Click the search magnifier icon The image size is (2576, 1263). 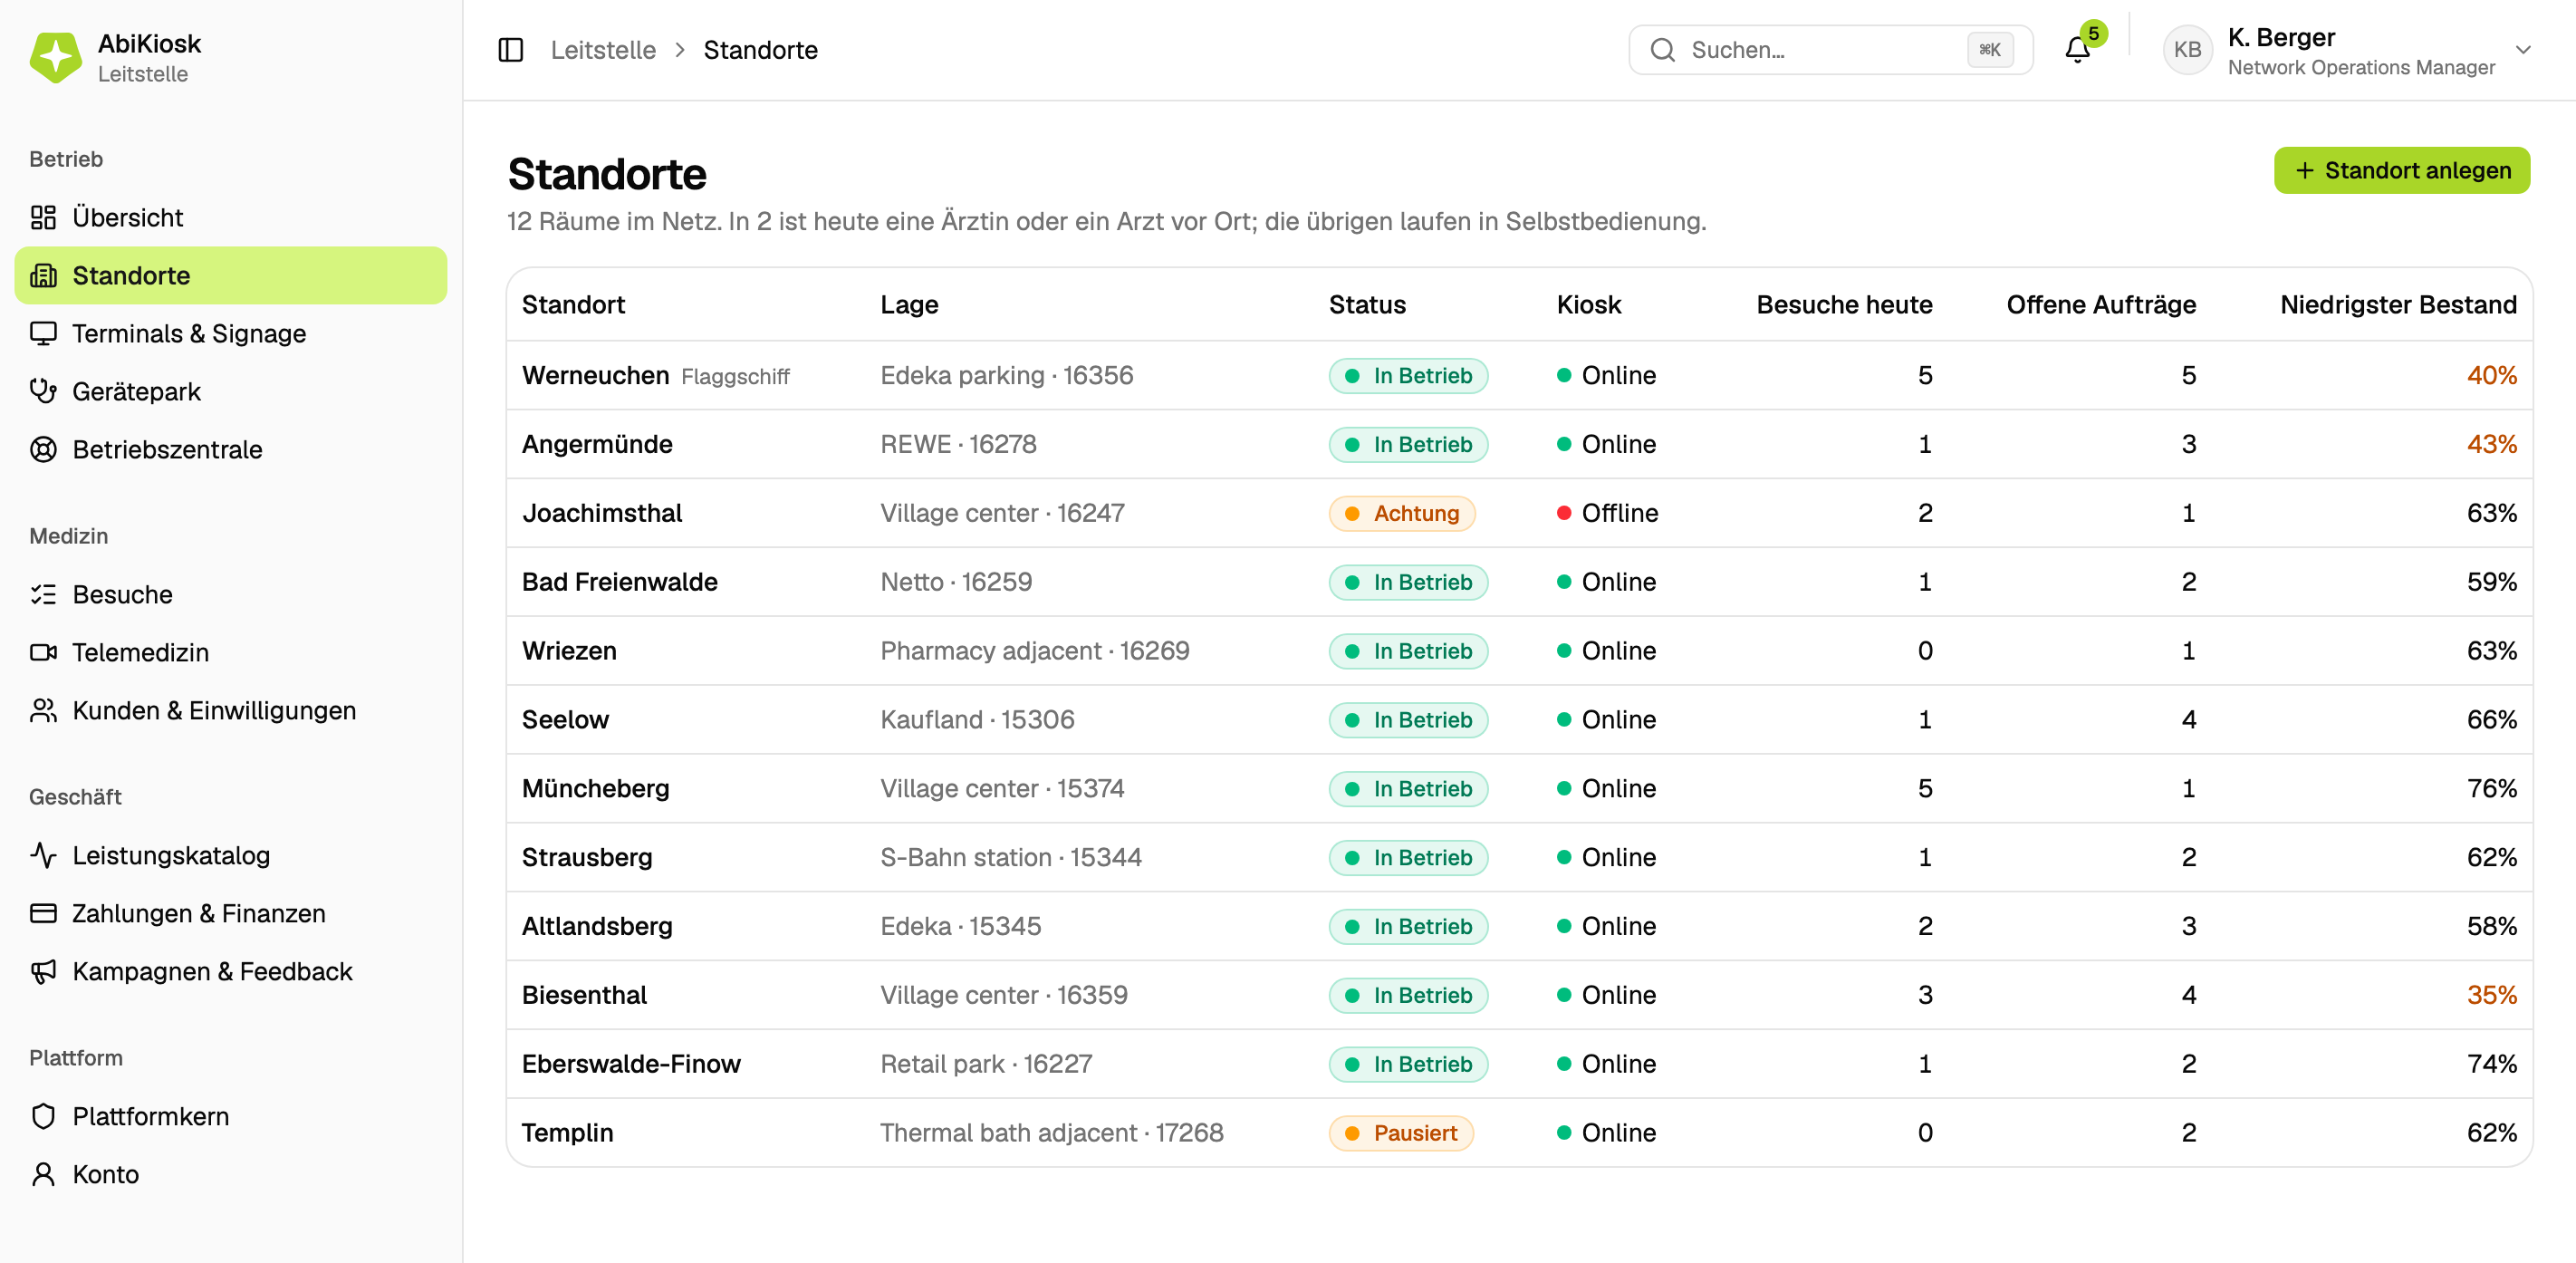(x=1662, y=50)
